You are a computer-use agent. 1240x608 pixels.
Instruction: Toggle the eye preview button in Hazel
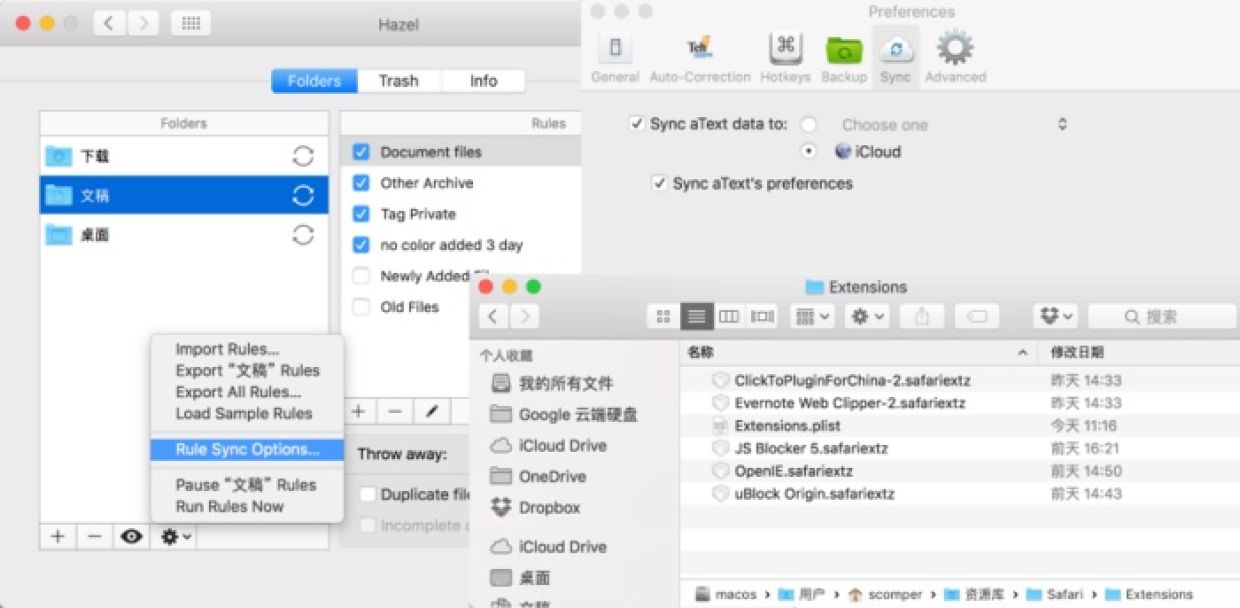(131, 536)
